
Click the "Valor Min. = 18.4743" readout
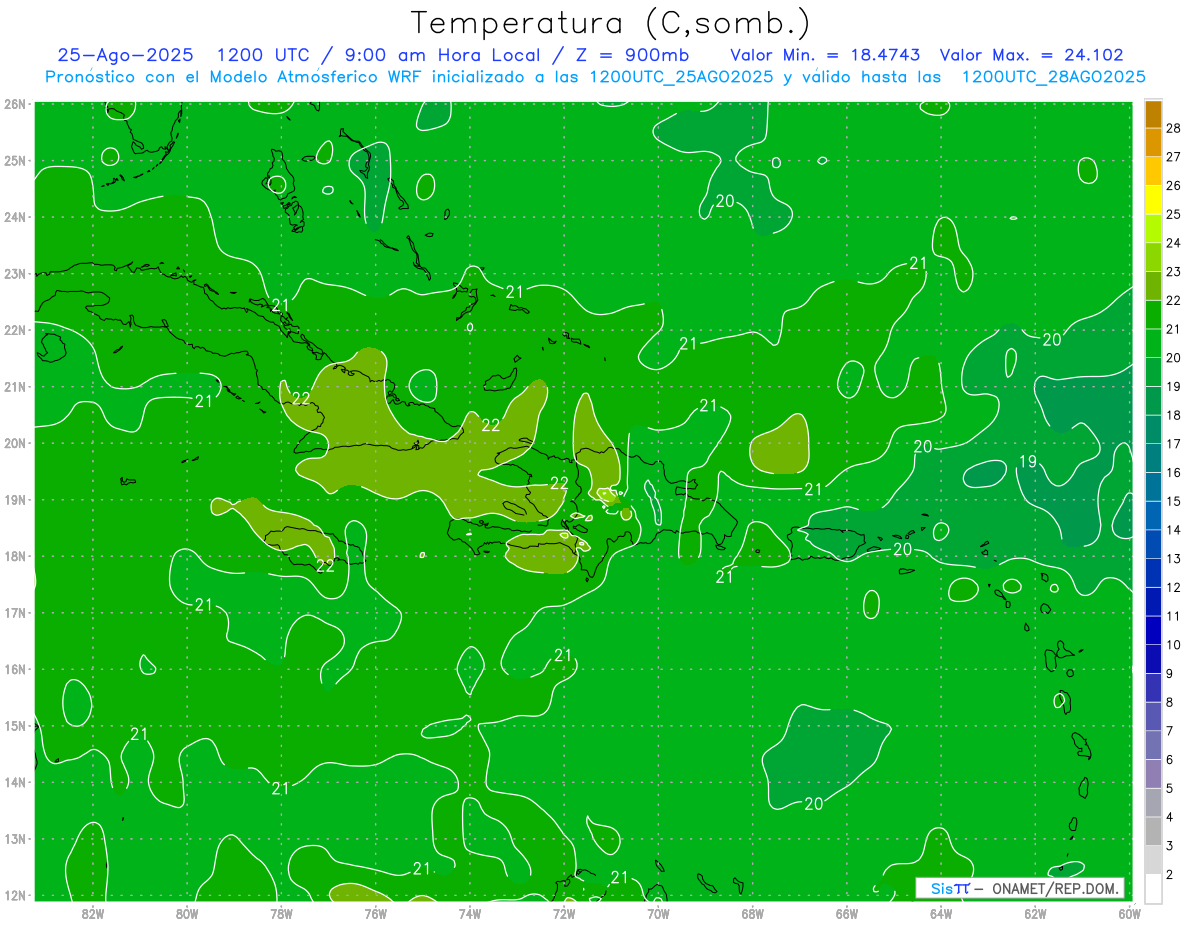coord(825,55)
